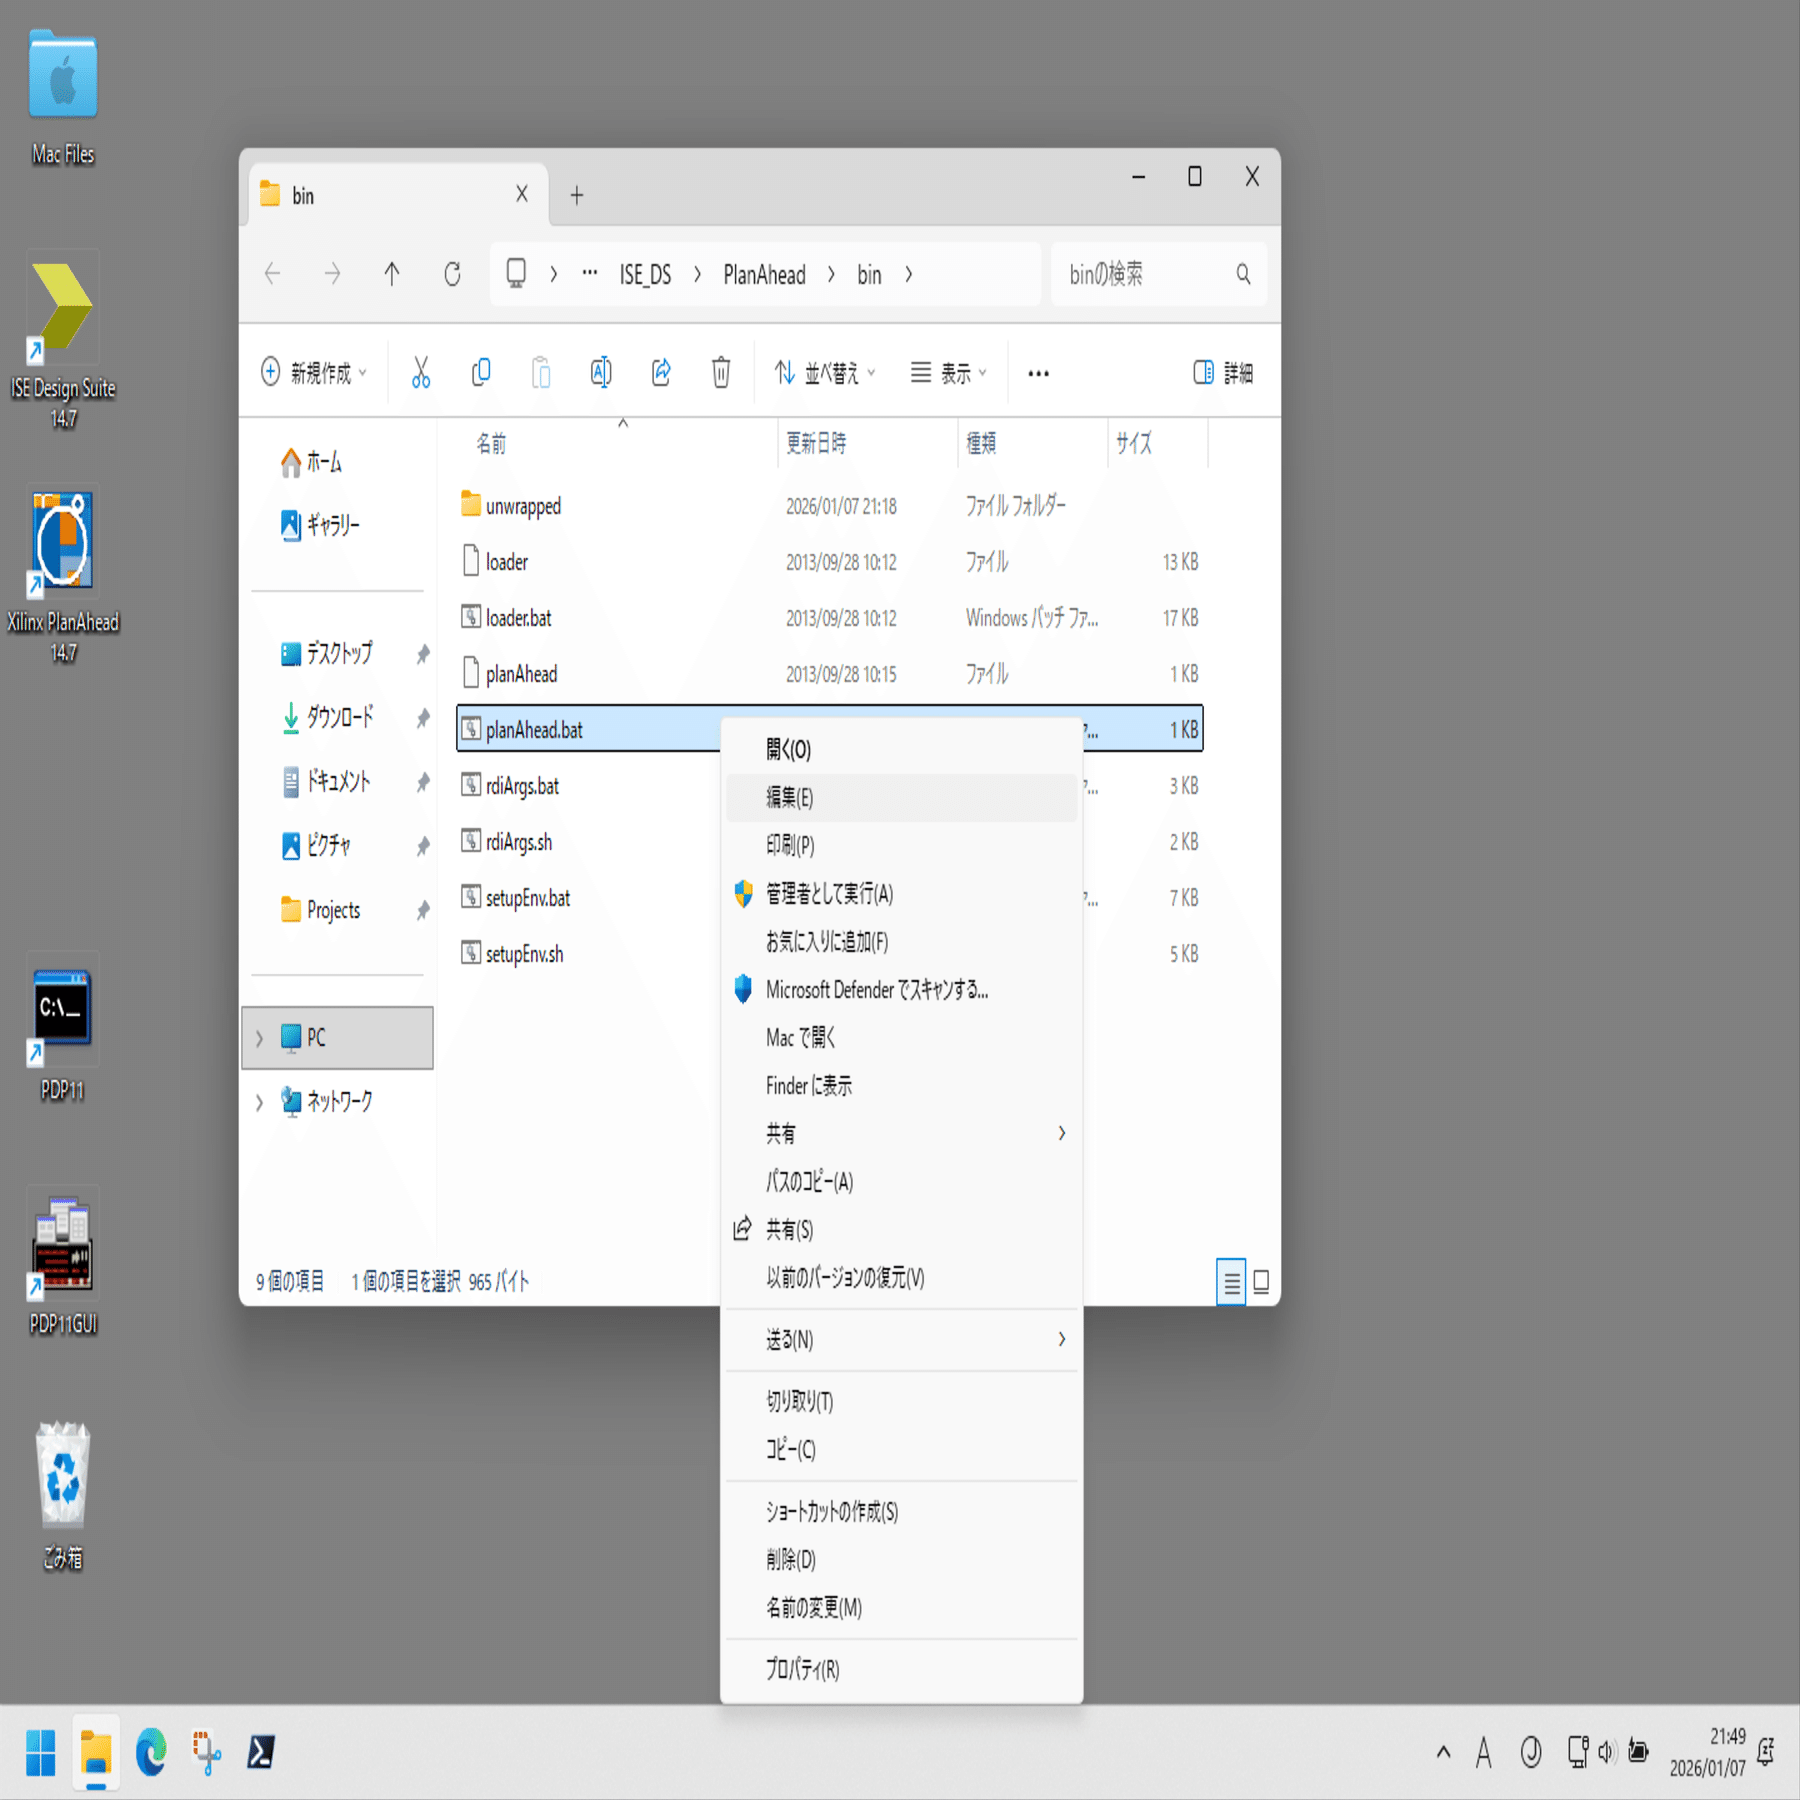Click the Cut scissors icon in toolbar
1800x1800 pixels.
click(x=421, y=373)
